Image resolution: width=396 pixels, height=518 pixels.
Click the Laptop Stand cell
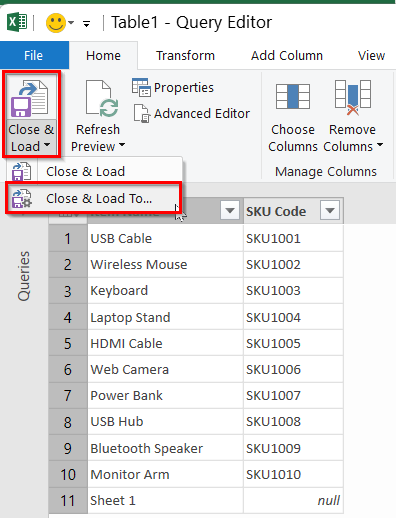click(x=165, y=317)
